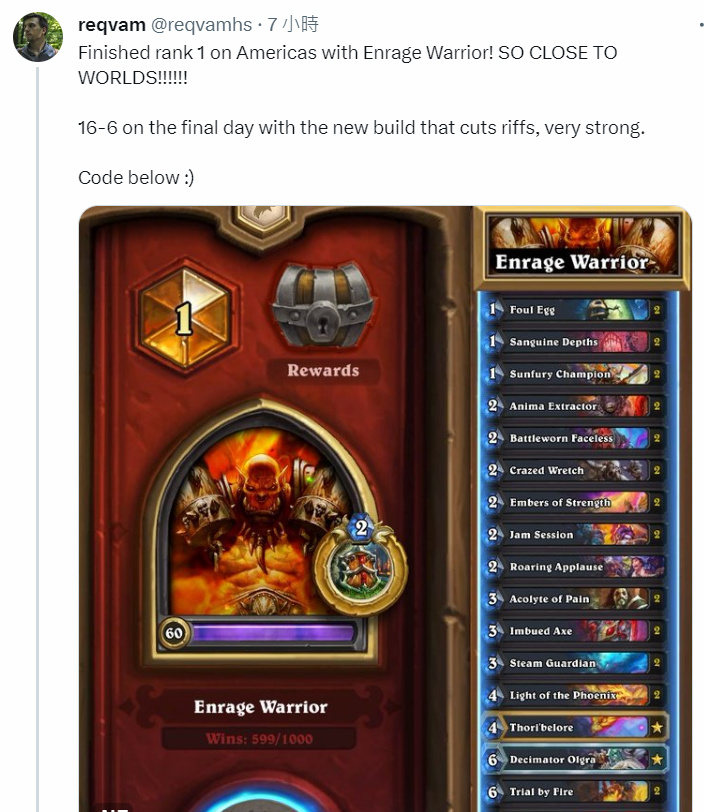
Task: Click the star icon beside Decimator Olgra
Action: point(656,760)
